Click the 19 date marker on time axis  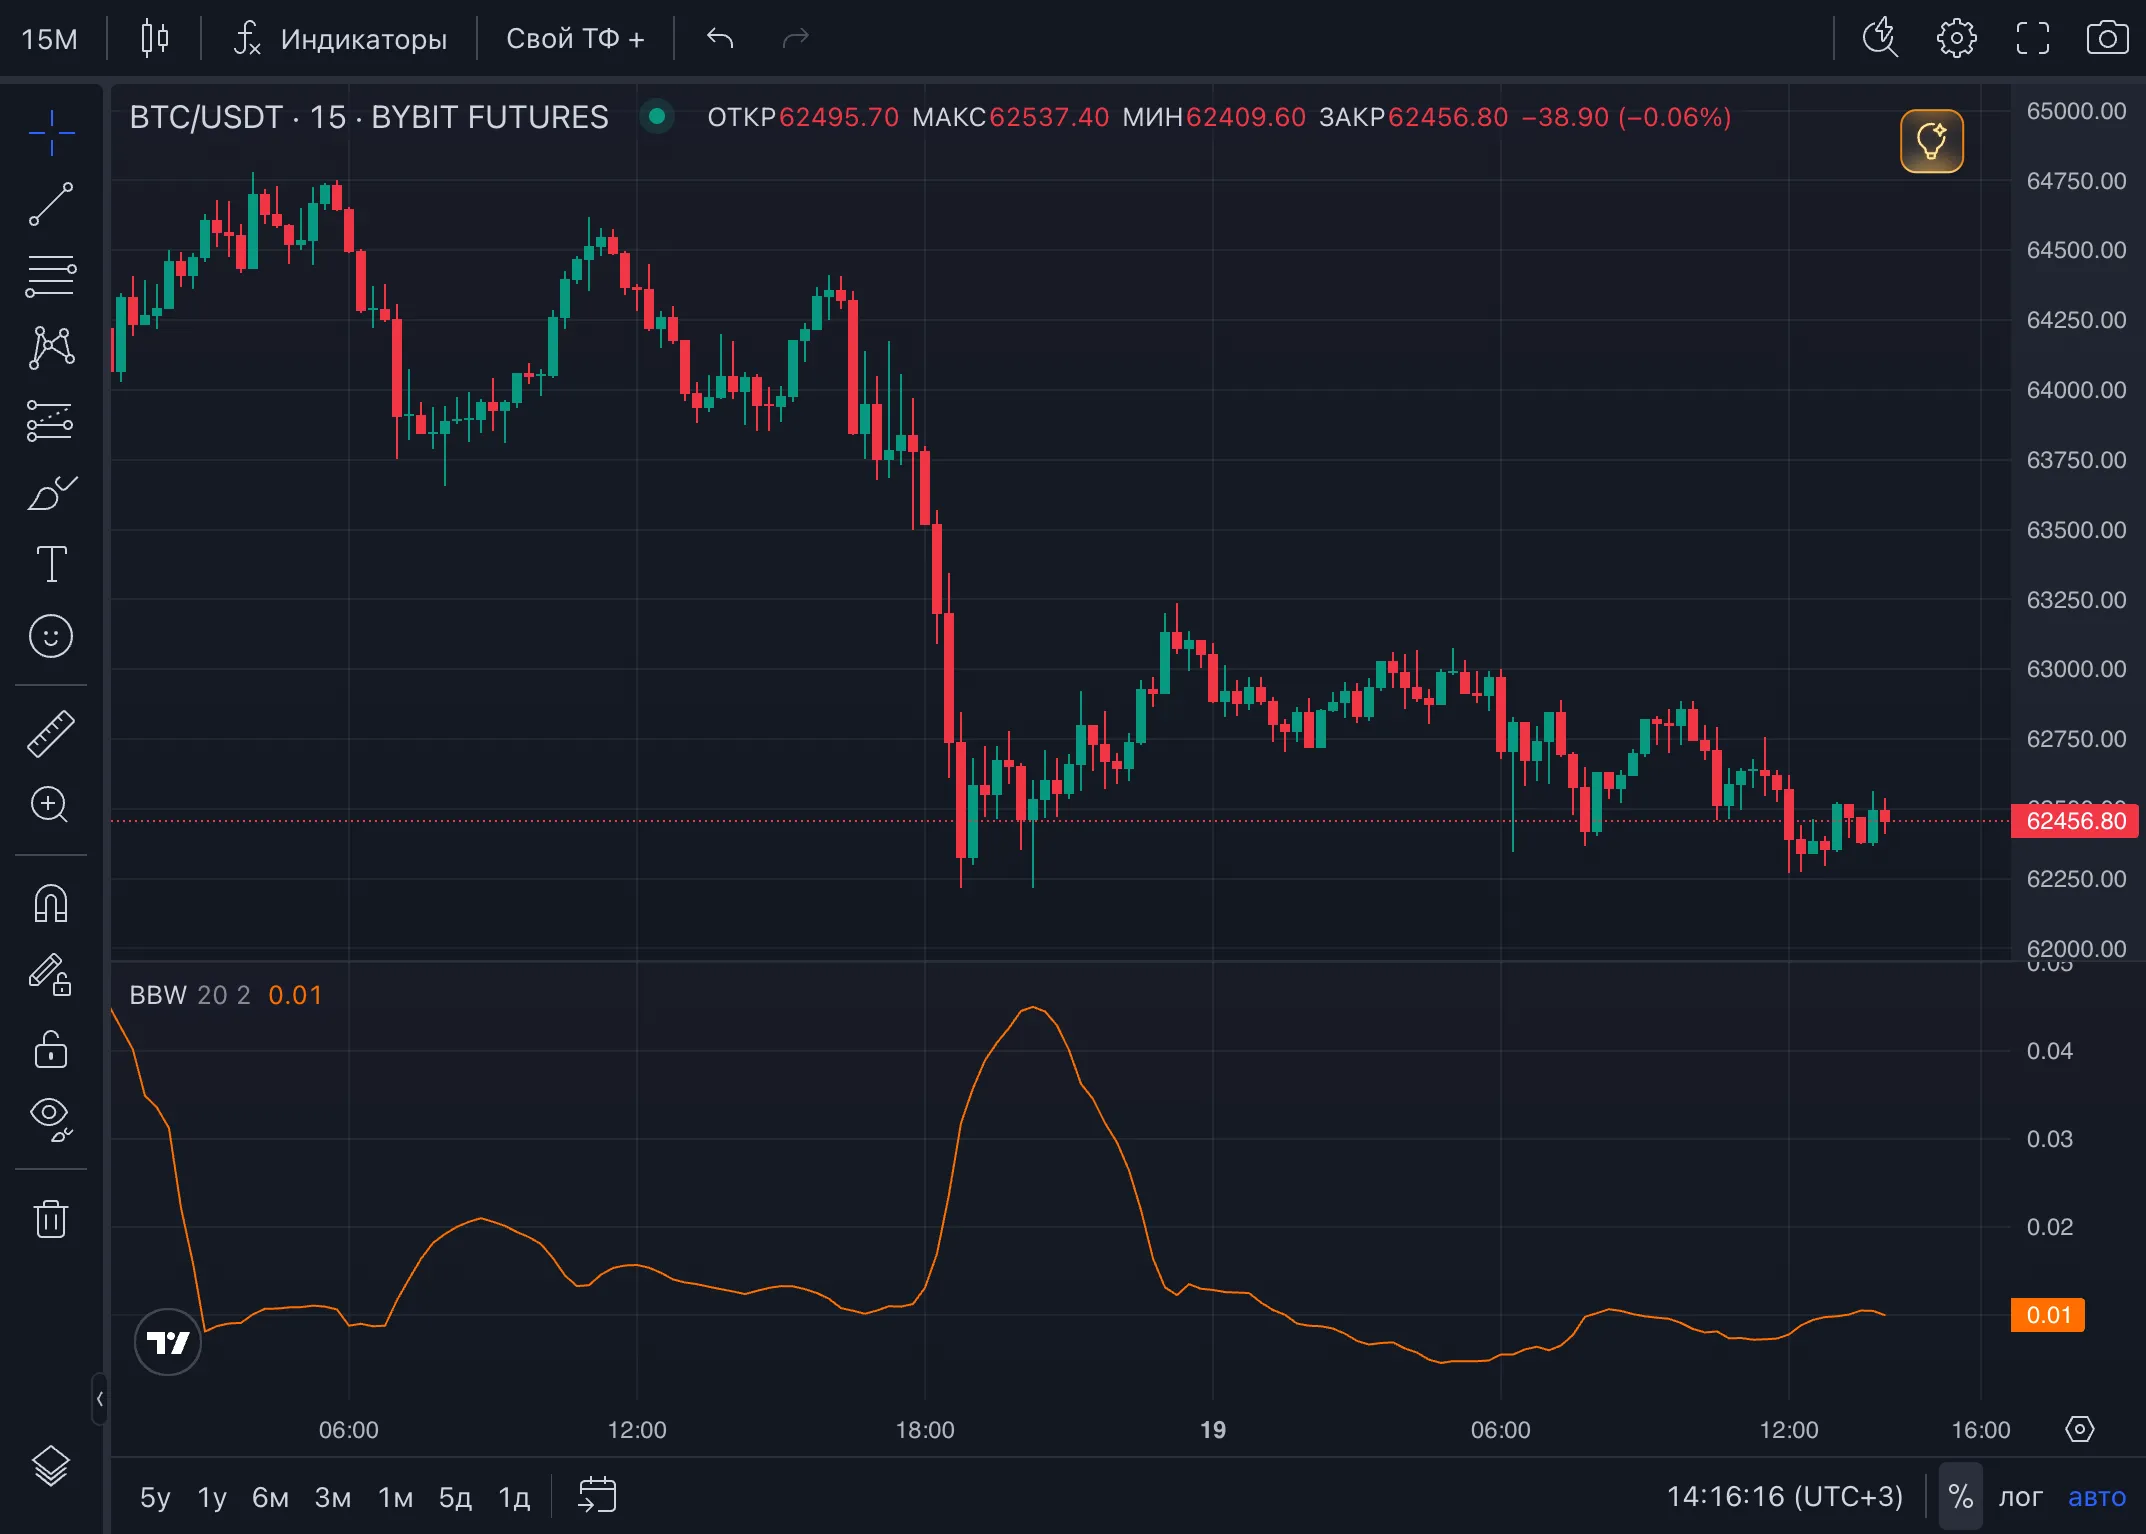click(1213, 1429)
